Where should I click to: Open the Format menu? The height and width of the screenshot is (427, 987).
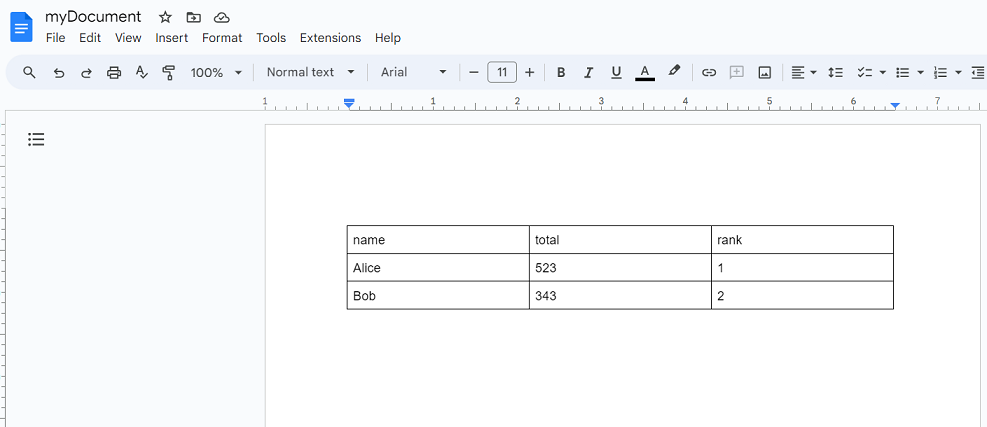[222, 38]
